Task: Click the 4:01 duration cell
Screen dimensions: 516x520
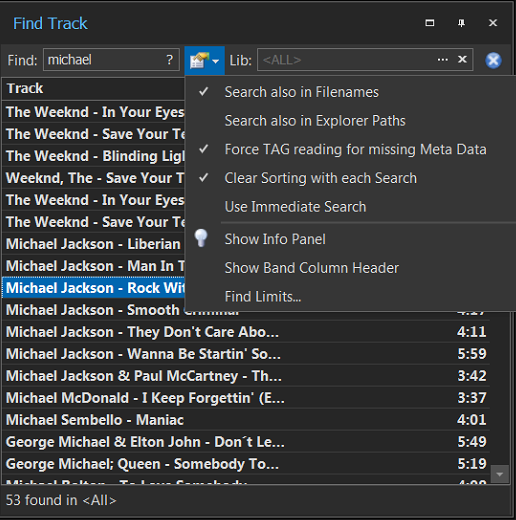Action: (x=471, y=420)
